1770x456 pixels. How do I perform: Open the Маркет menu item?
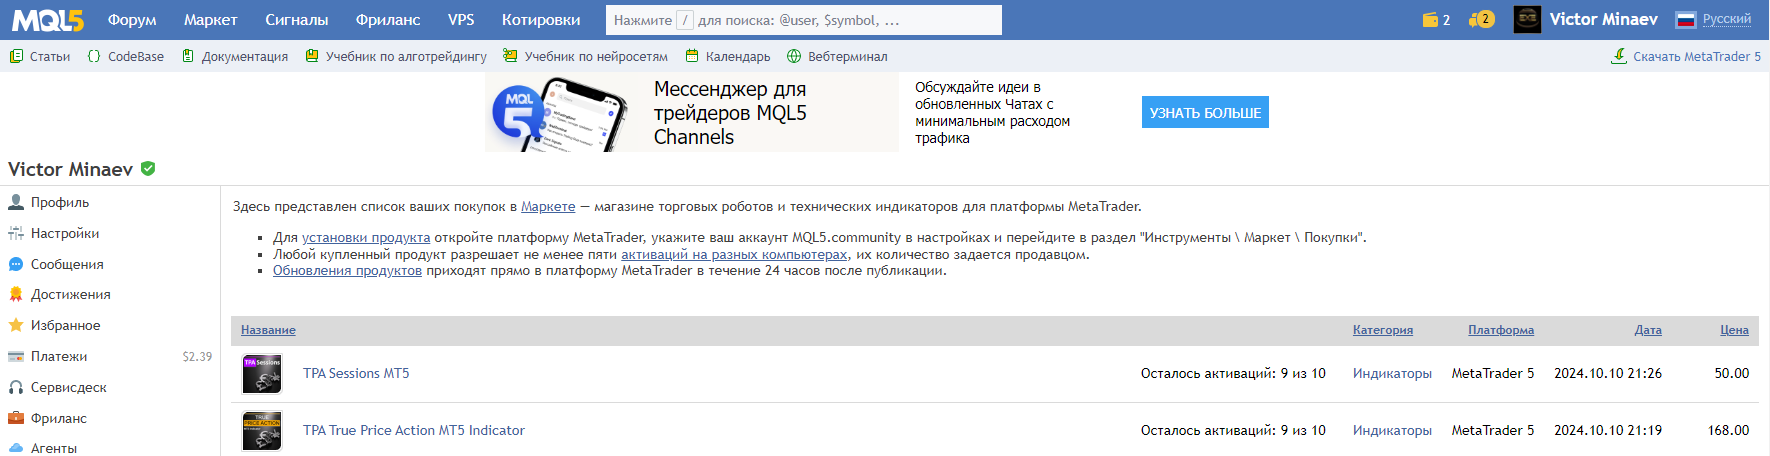[210, 20]
